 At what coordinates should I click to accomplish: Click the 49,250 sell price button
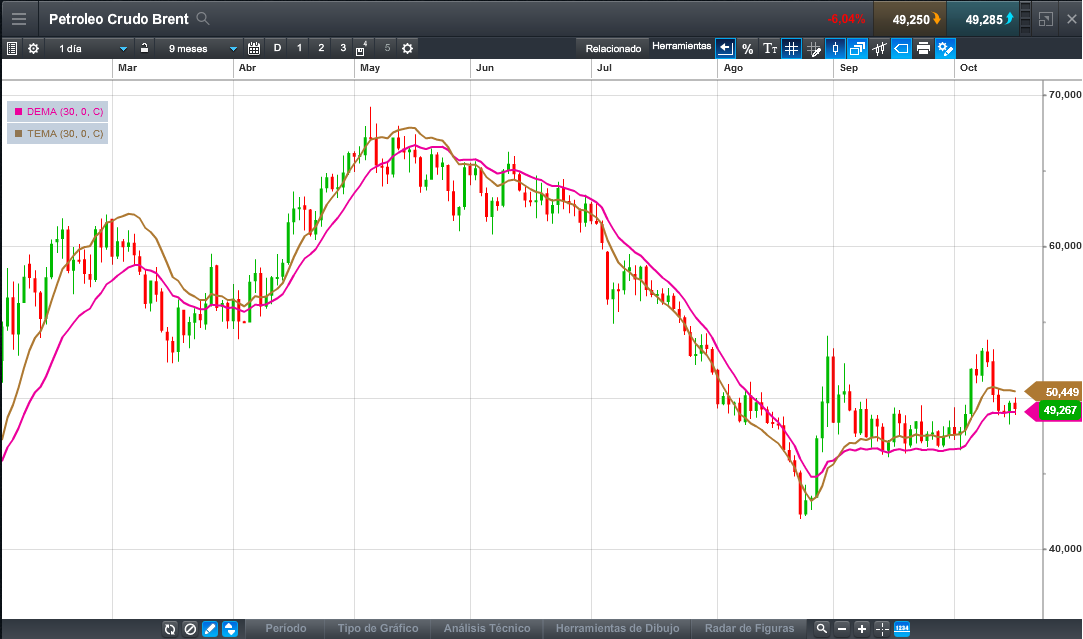point(910,19)
